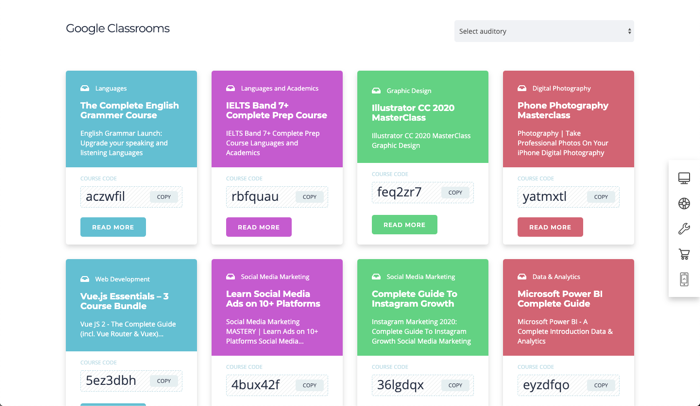
Task: Click the Graphic Design category icon
Action: (x=376, y=91)
